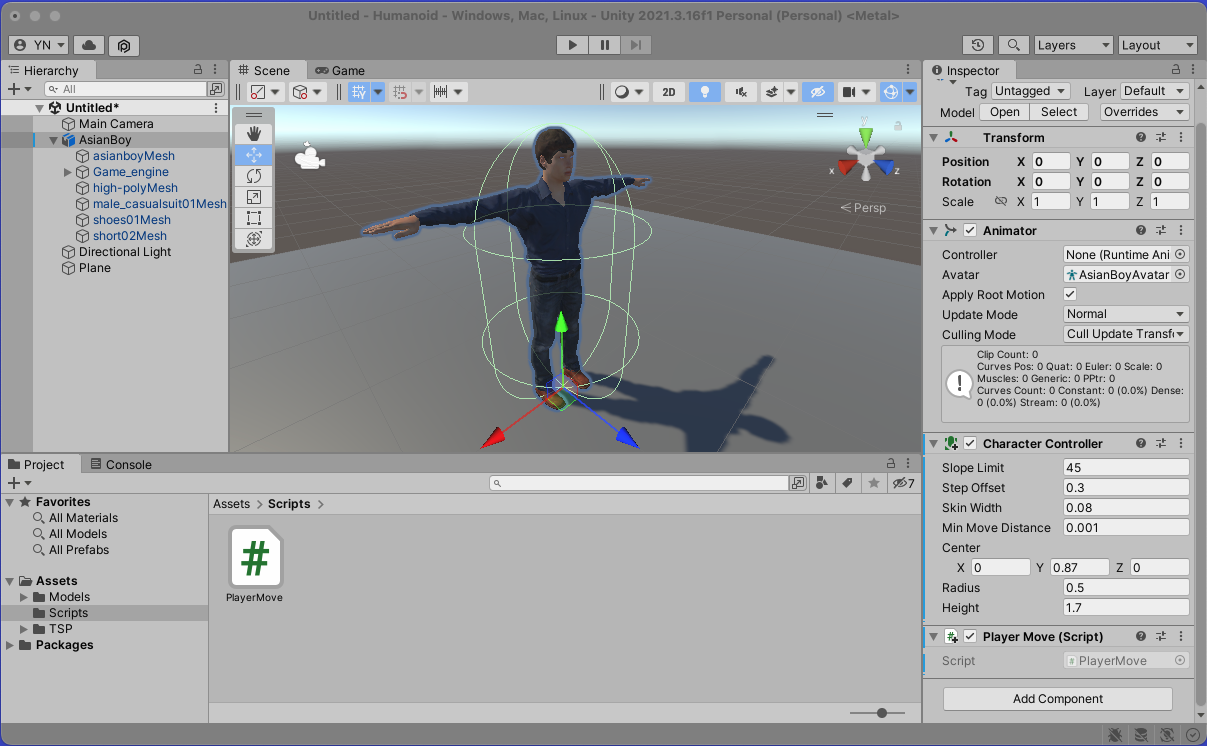This screenshot has height=746, width=1207.
Task: Click the Add Component button
Action: pos(1057,699)
